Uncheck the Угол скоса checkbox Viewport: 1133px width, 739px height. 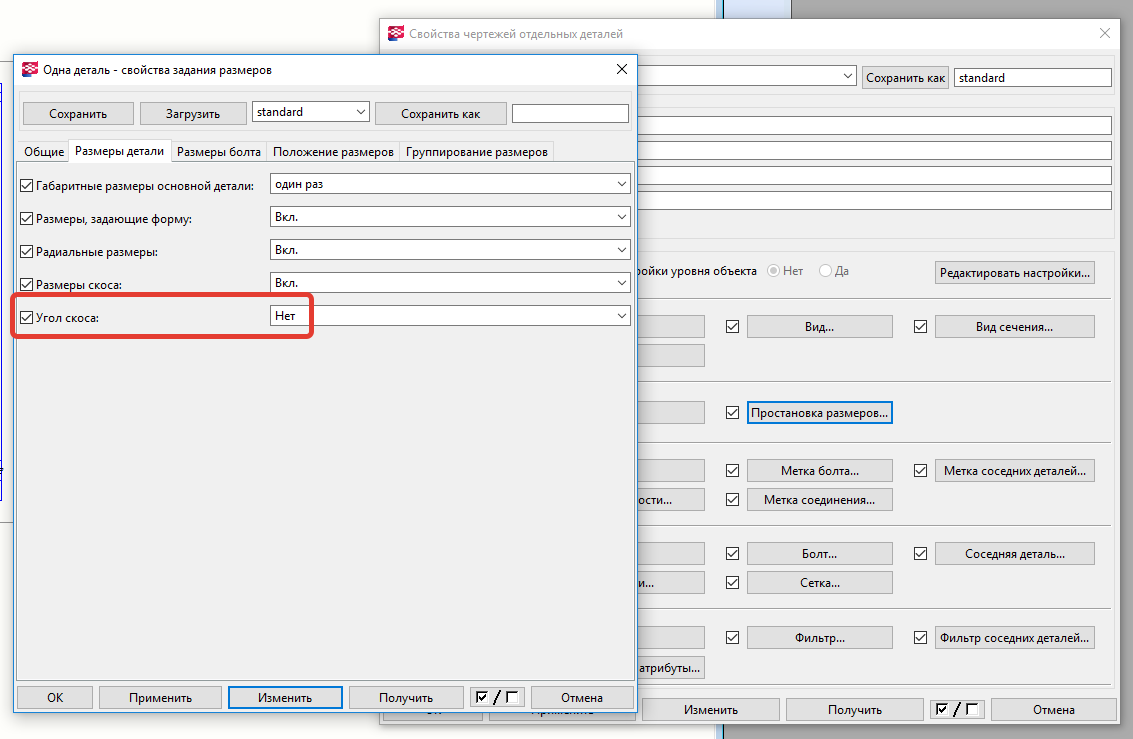point(27,317)
